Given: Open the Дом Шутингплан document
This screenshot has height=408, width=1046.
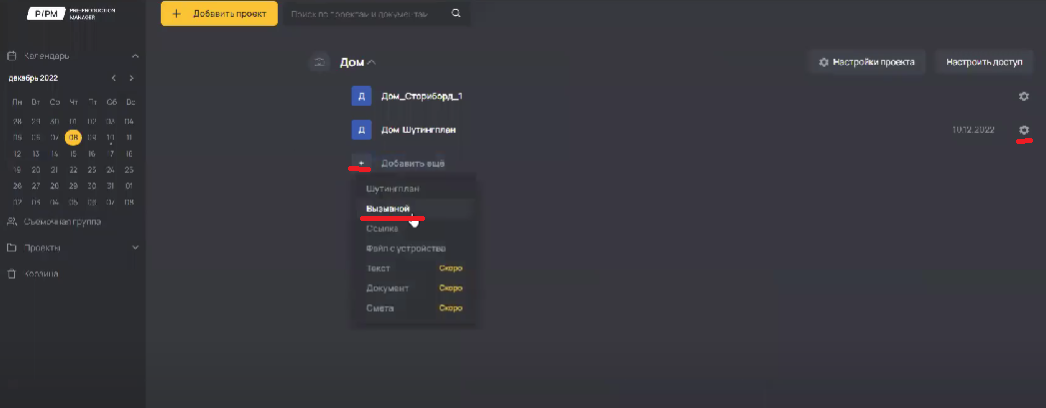Looking at the screenshot, I should click(x=418, y=130).
